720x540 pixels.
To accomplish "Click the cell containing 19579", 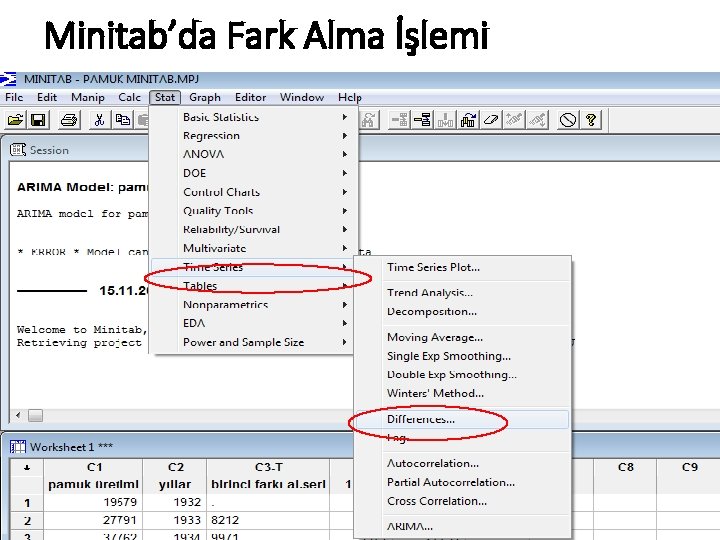I will click(94, 502).
